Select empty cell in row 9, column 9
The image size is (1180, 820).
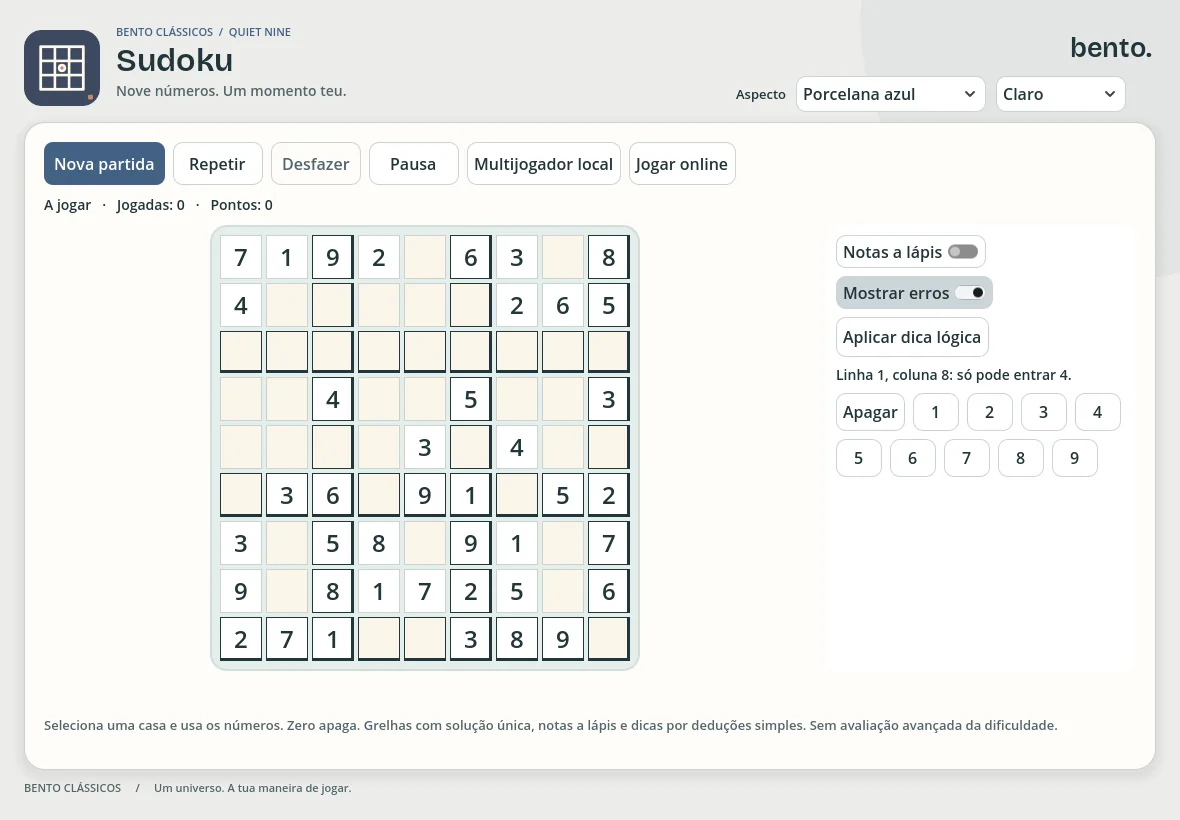pyautogui.click(x=609, y=639)
